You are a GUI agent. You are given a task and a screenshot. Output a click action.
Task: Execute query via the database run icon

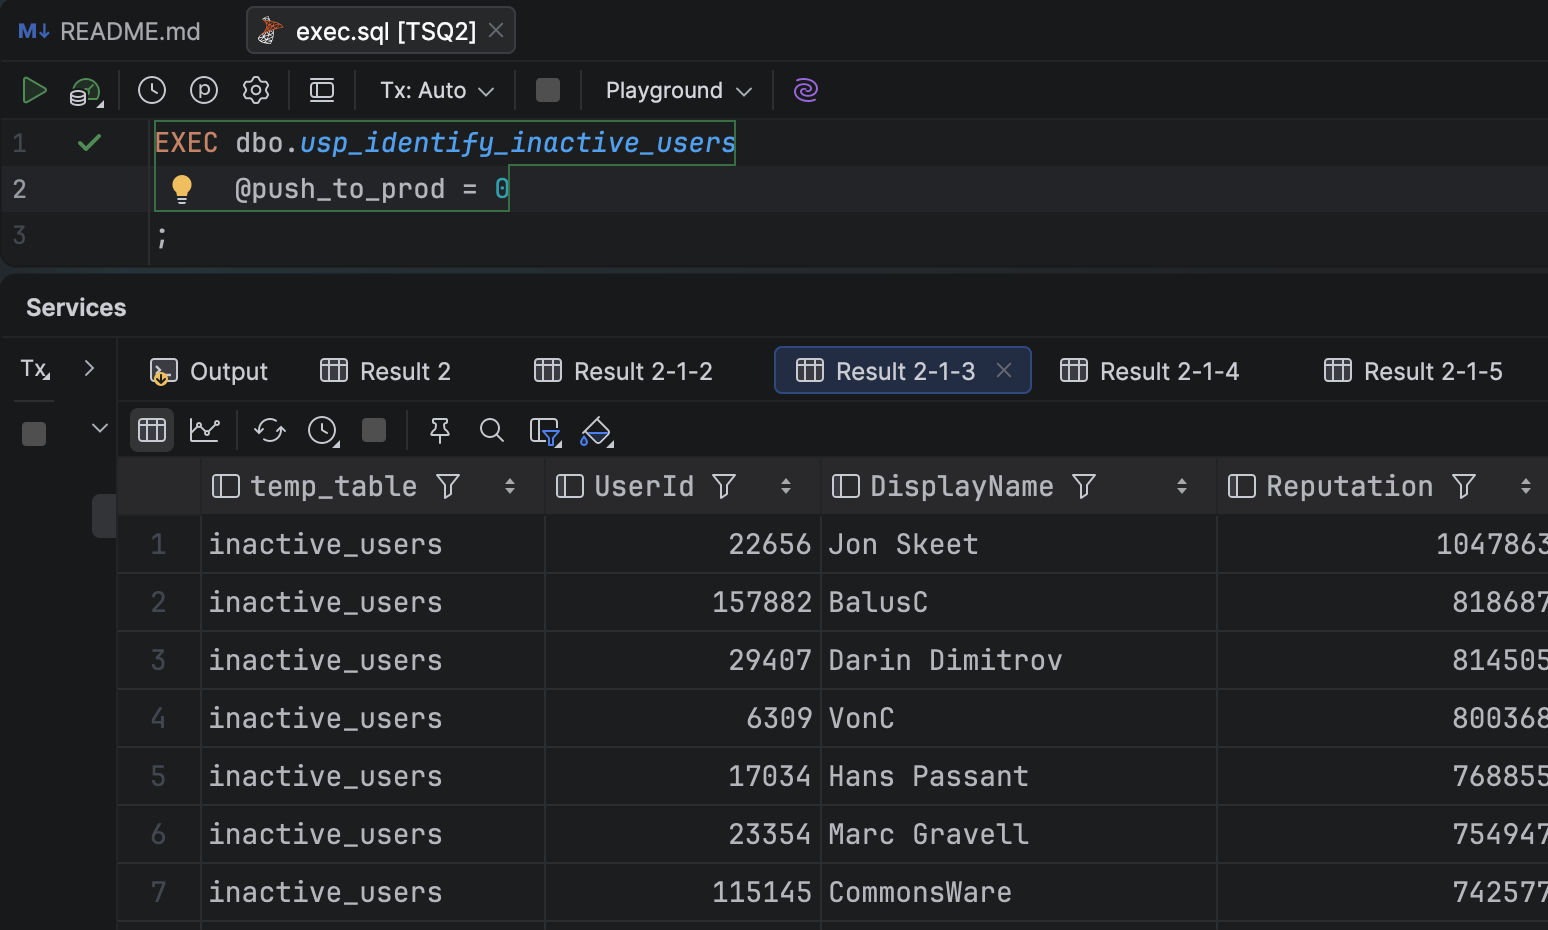pyautogui.click(x=84, y=90)
